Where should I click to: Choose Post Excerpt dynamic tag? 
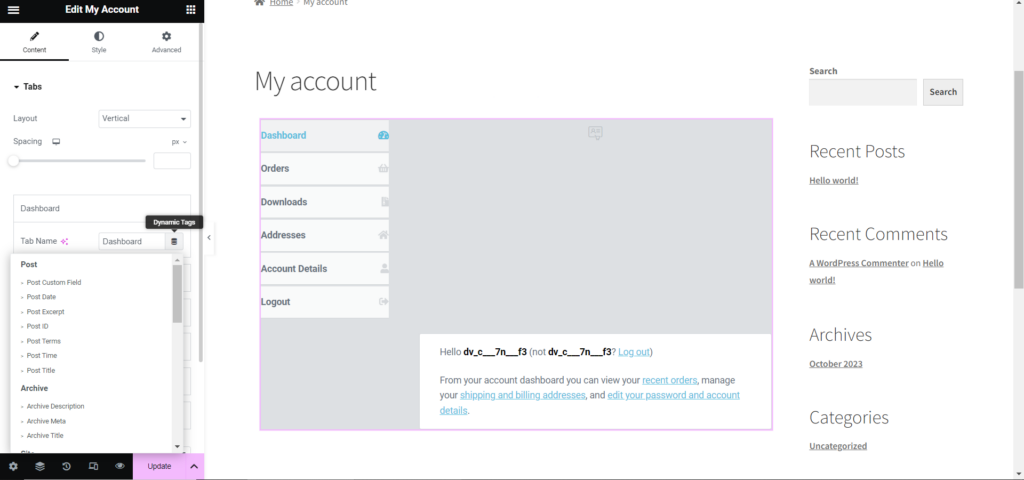pyautogui.click(x=45, y=312)
